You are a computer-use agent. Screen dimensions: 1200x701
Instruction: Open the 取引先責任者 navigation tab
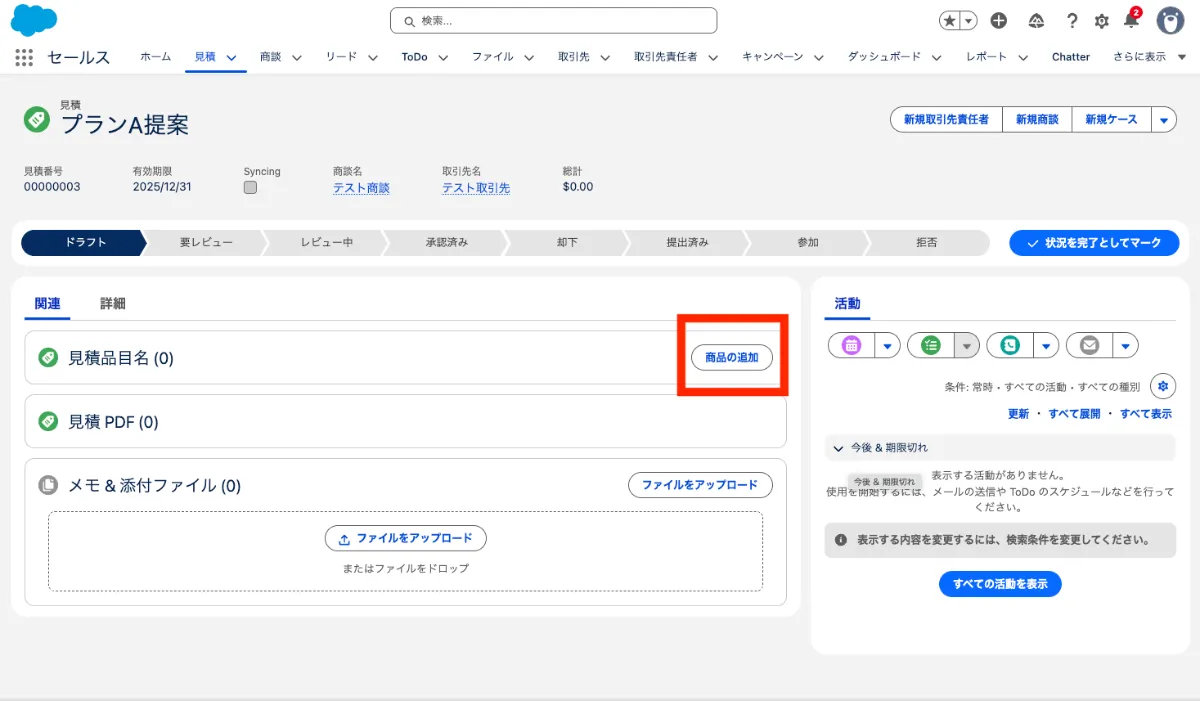click(x=665, y=57)
